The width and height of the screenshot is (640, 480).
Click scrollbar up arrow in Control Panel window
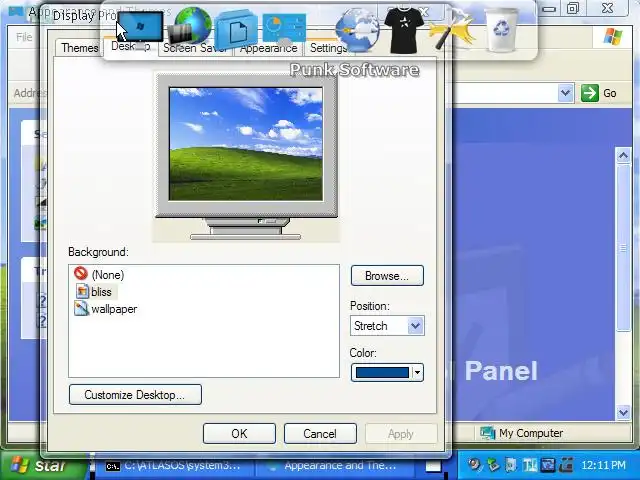pyautogui.click(x=623, y=156)
